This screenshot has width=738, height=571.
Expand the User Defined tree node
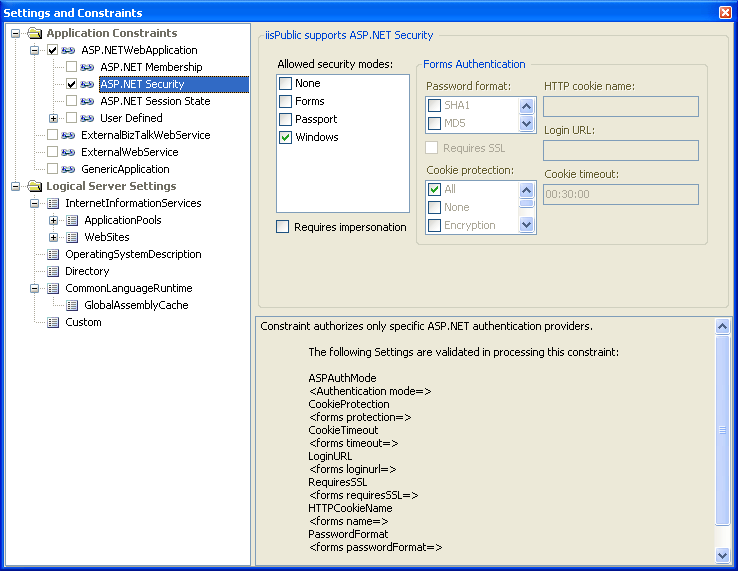[x=54, y=118]
